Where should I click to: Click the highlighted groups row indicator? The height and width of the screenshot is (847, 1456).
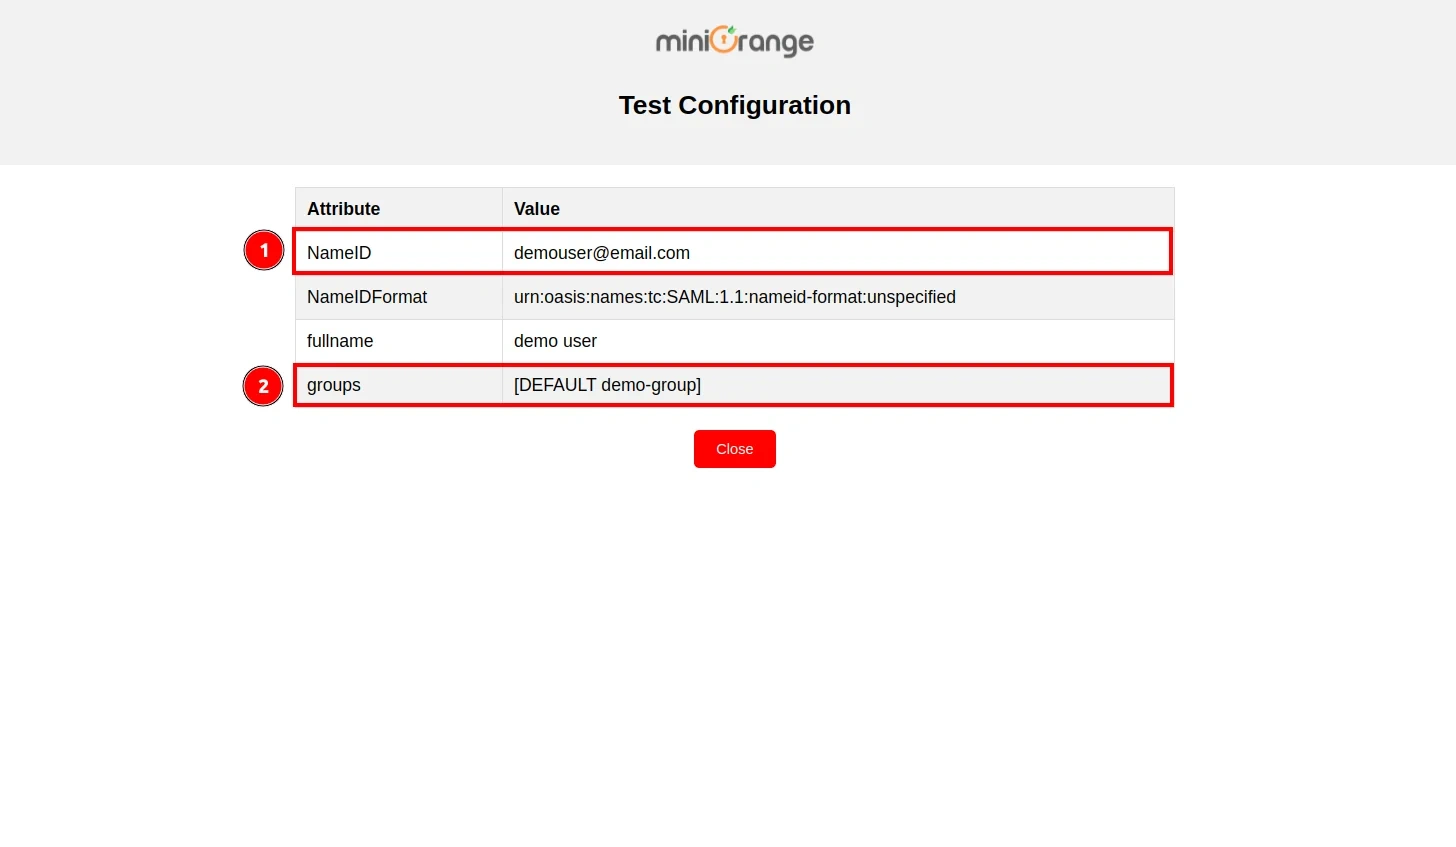tap(263, 386)
